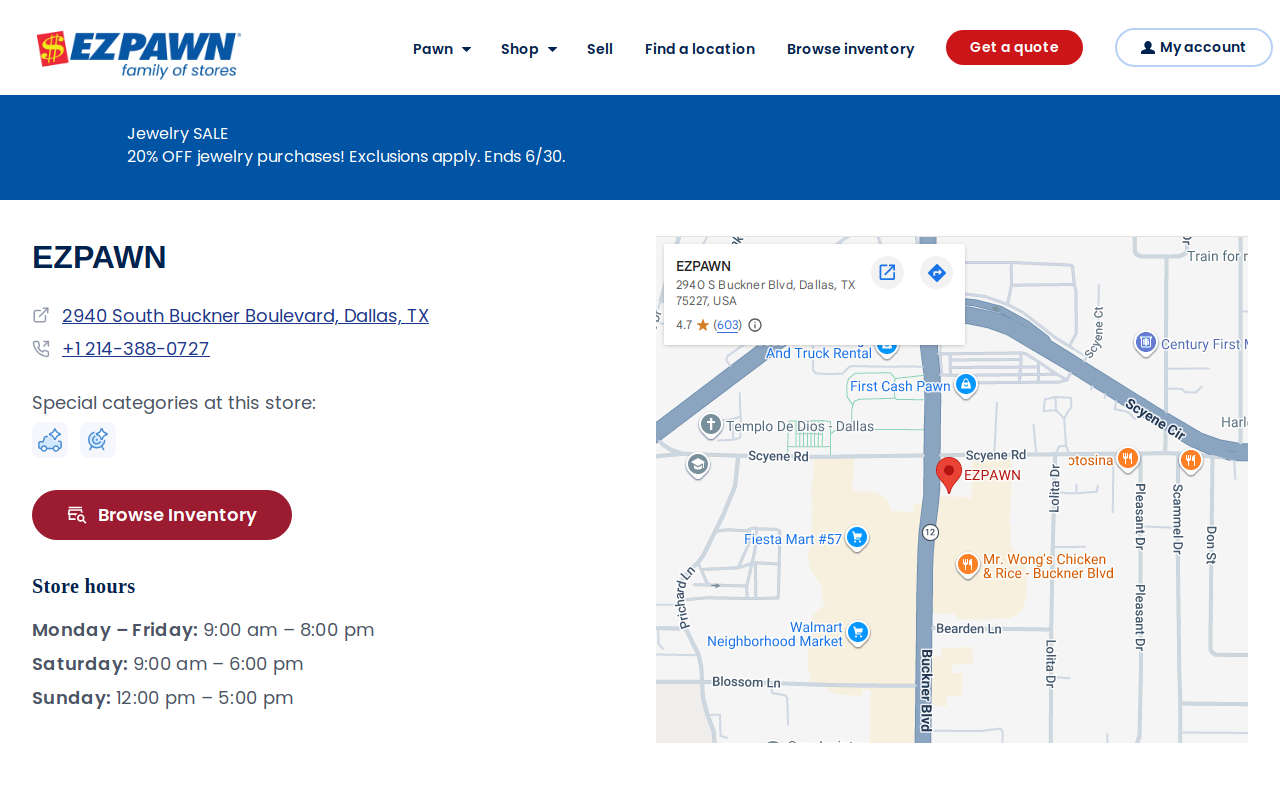The height and width of the screenshot is (800, 1280).
Task: Click the Buckner Blvd road label on map
Action: [926, 690]
